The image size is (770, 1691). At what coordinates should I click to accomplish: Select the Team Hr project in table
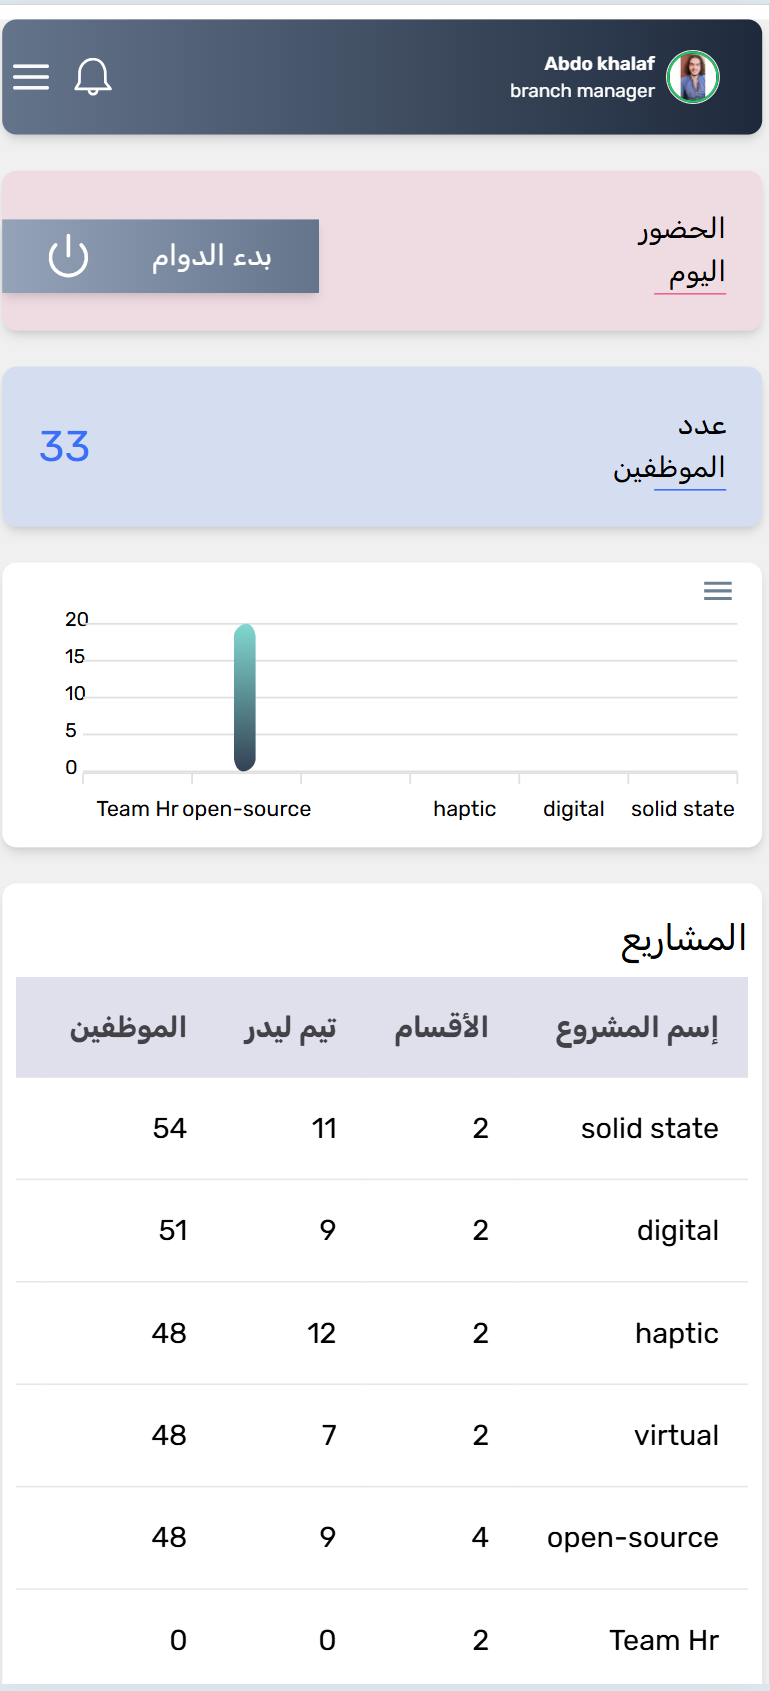[664, 1640]
